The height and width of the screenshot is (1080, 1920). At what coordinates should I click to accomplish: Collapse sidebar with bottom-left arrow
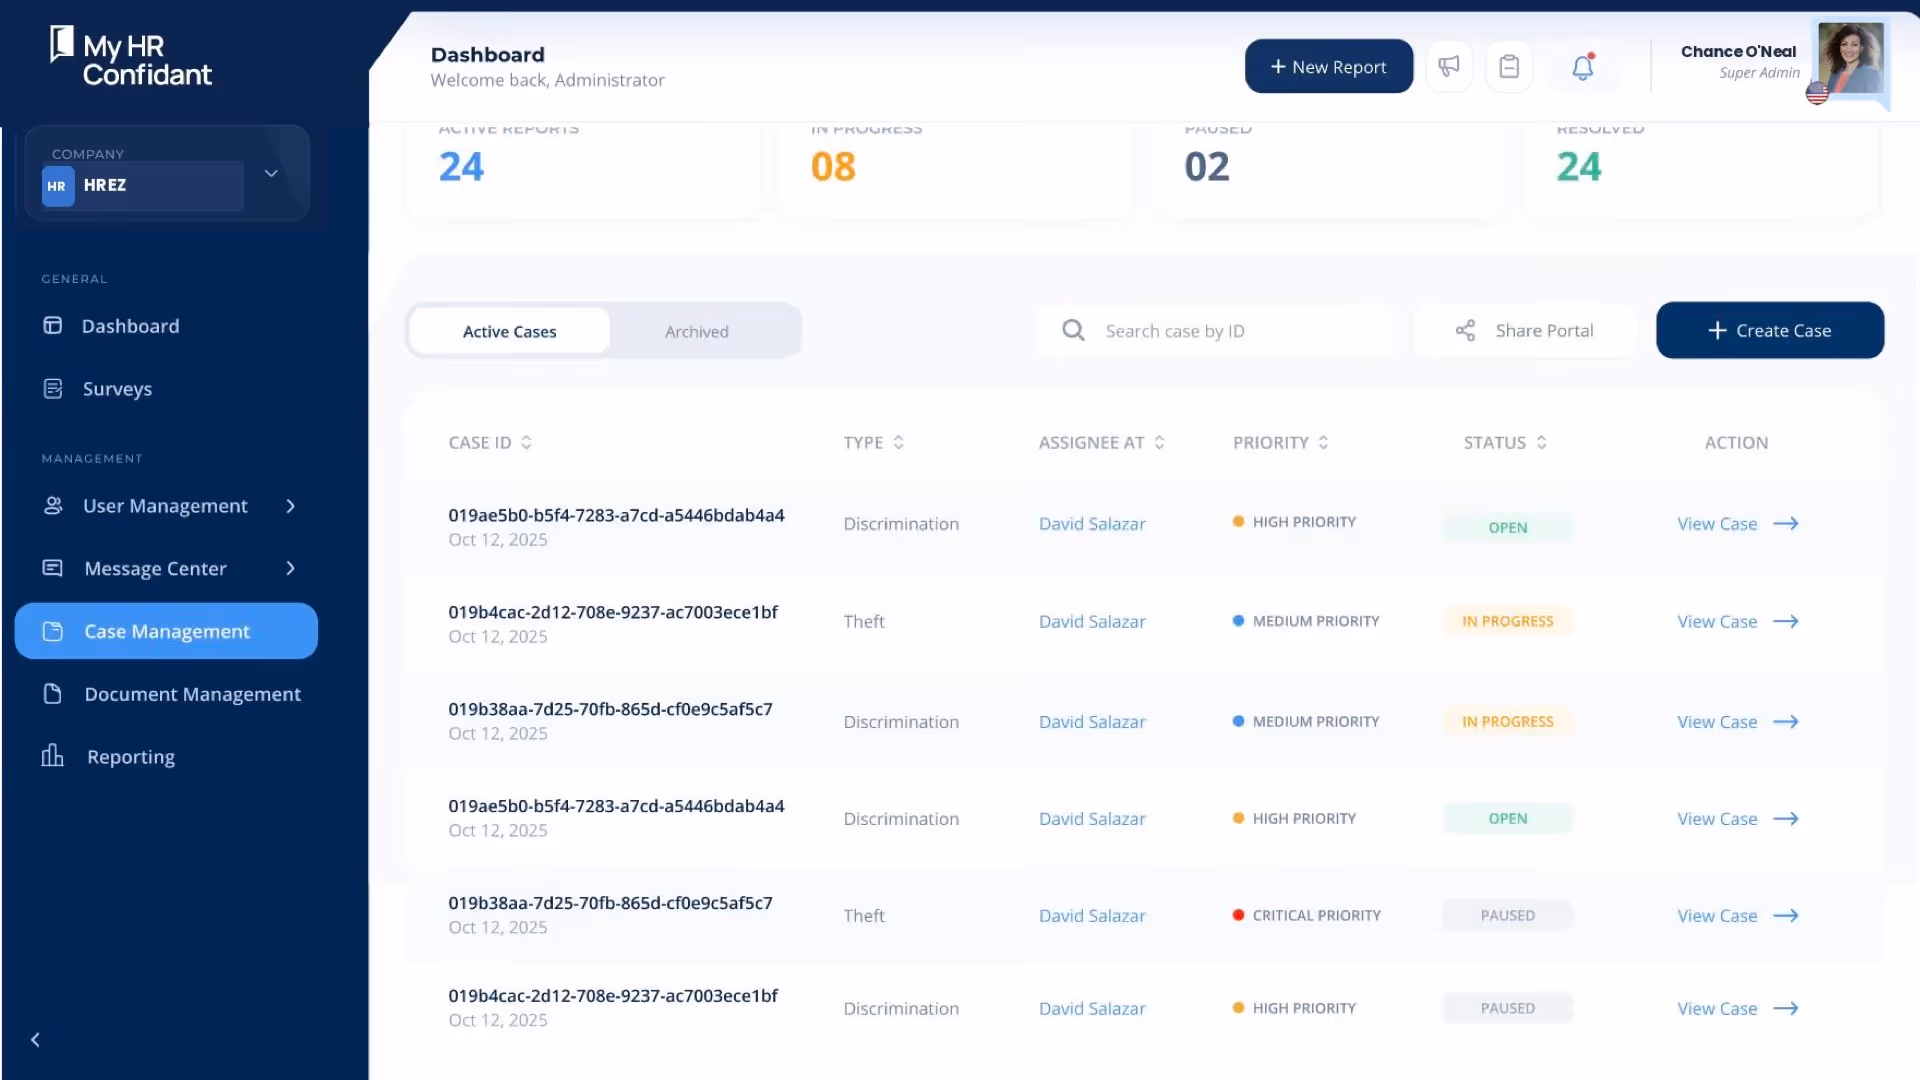pyautogui.click(x=35, y=1039)
